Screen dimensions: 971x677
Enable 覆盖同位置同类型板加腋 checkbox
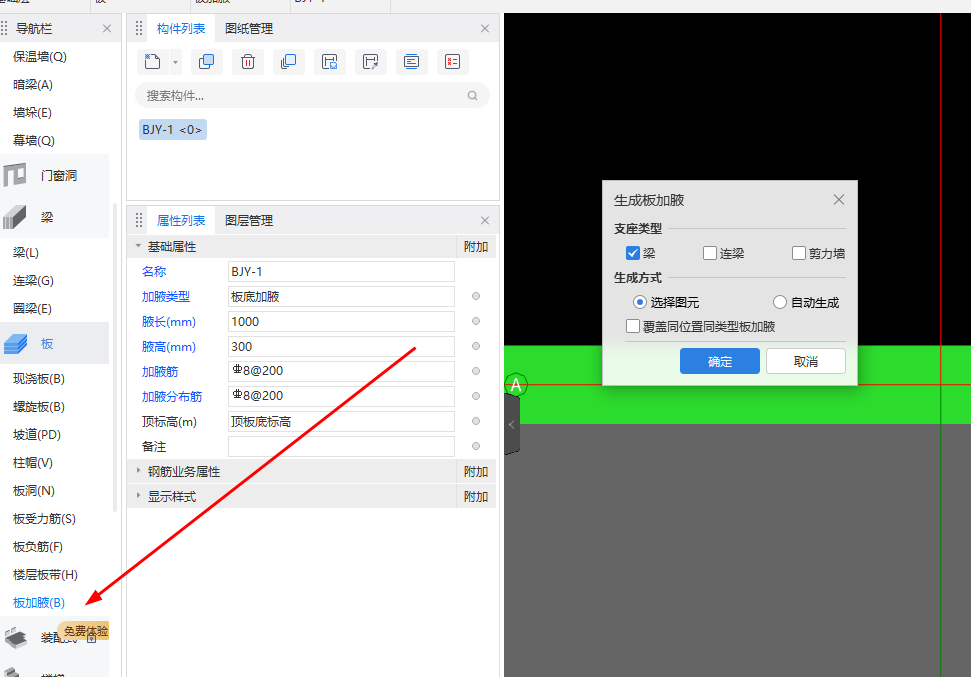[x=632, y=326]
